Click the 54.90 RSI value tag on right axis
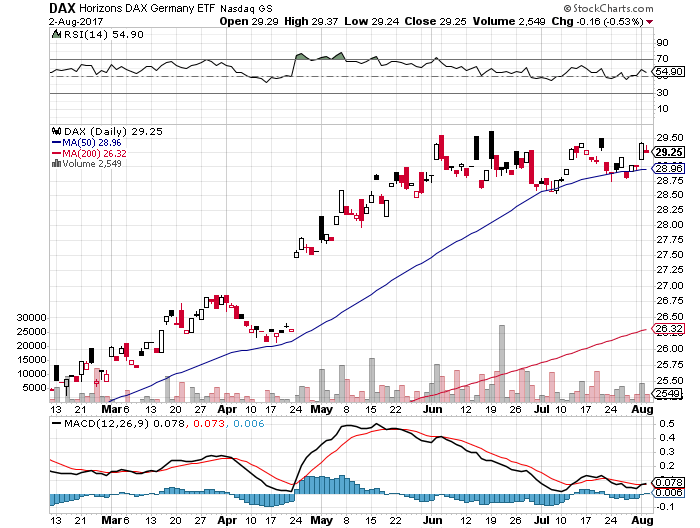Image resolution: width=700 pixels, height=528 pixels. click(x=668, y=73)
